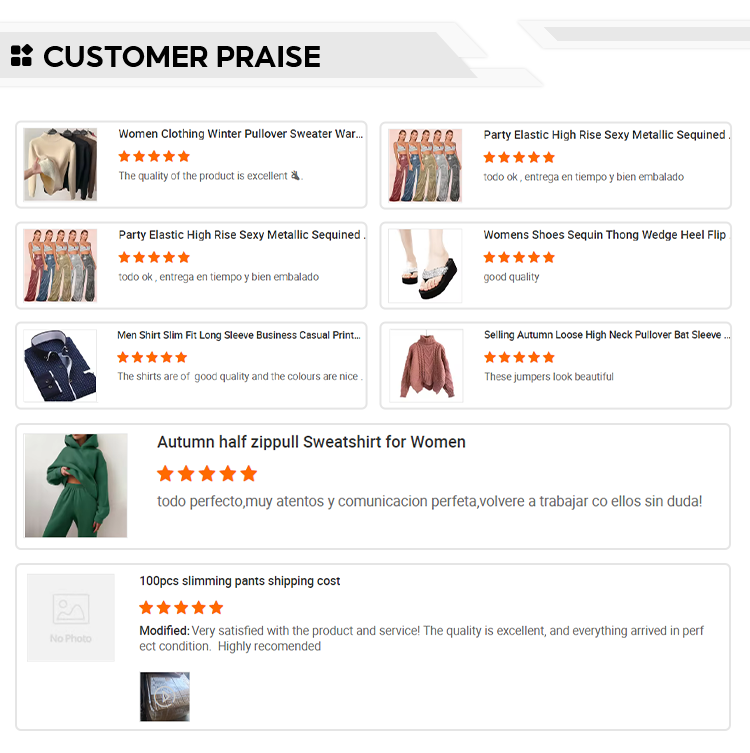Click Selling Autumn Loose High Neck Pullover title
The height and width of the screenshot is (753, 750).
pyautogui.click(x=607, y=335)
